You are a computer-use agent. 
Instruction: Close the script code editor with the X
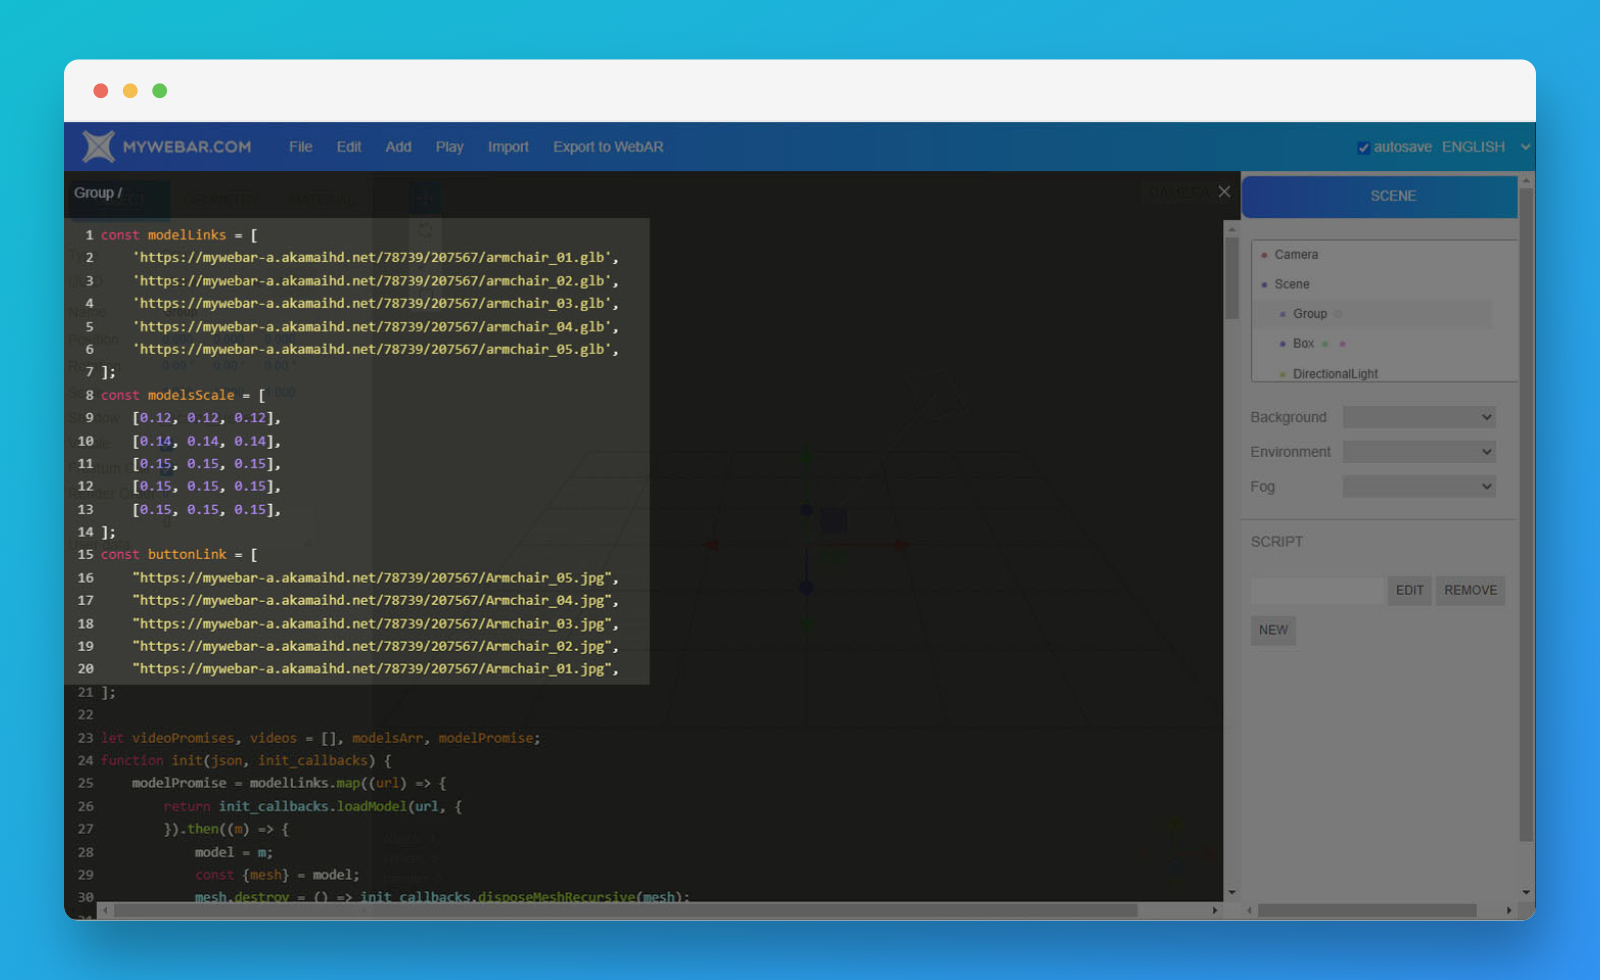pos(1224,191)
